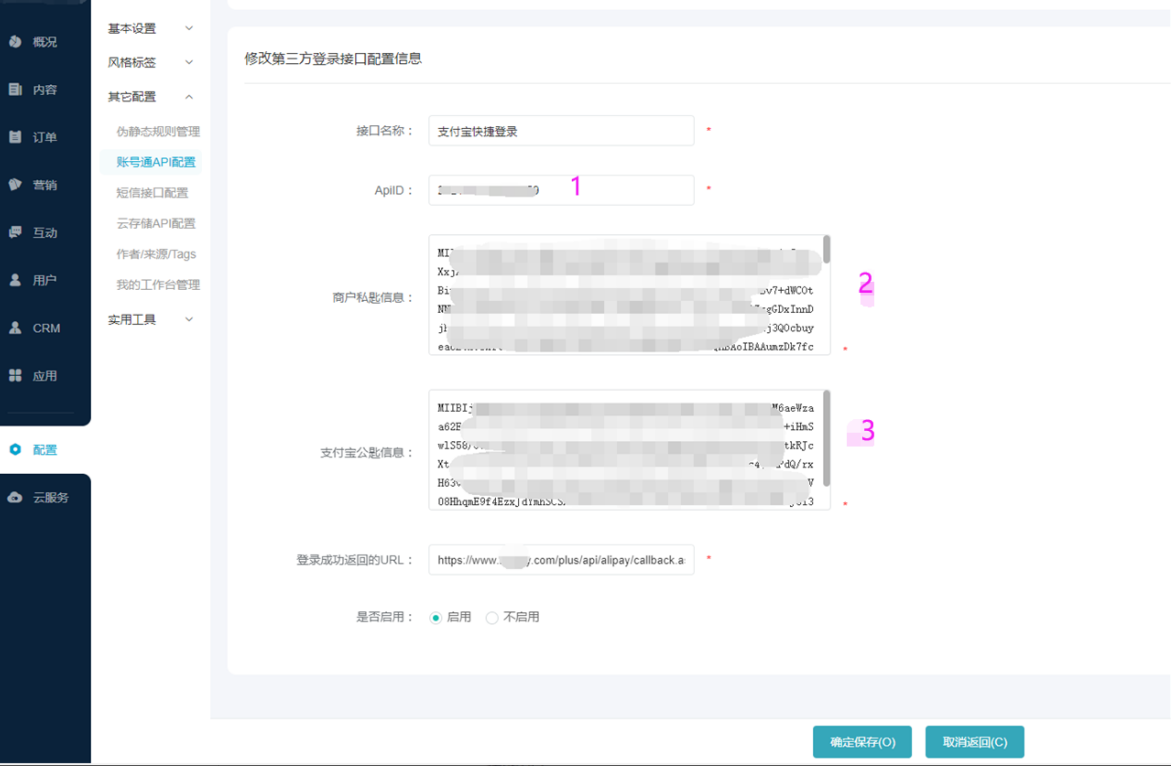Open the 内容 content section icon
Screen dimensions: 1171x766
pyautogui.click(x=15, y=90)
